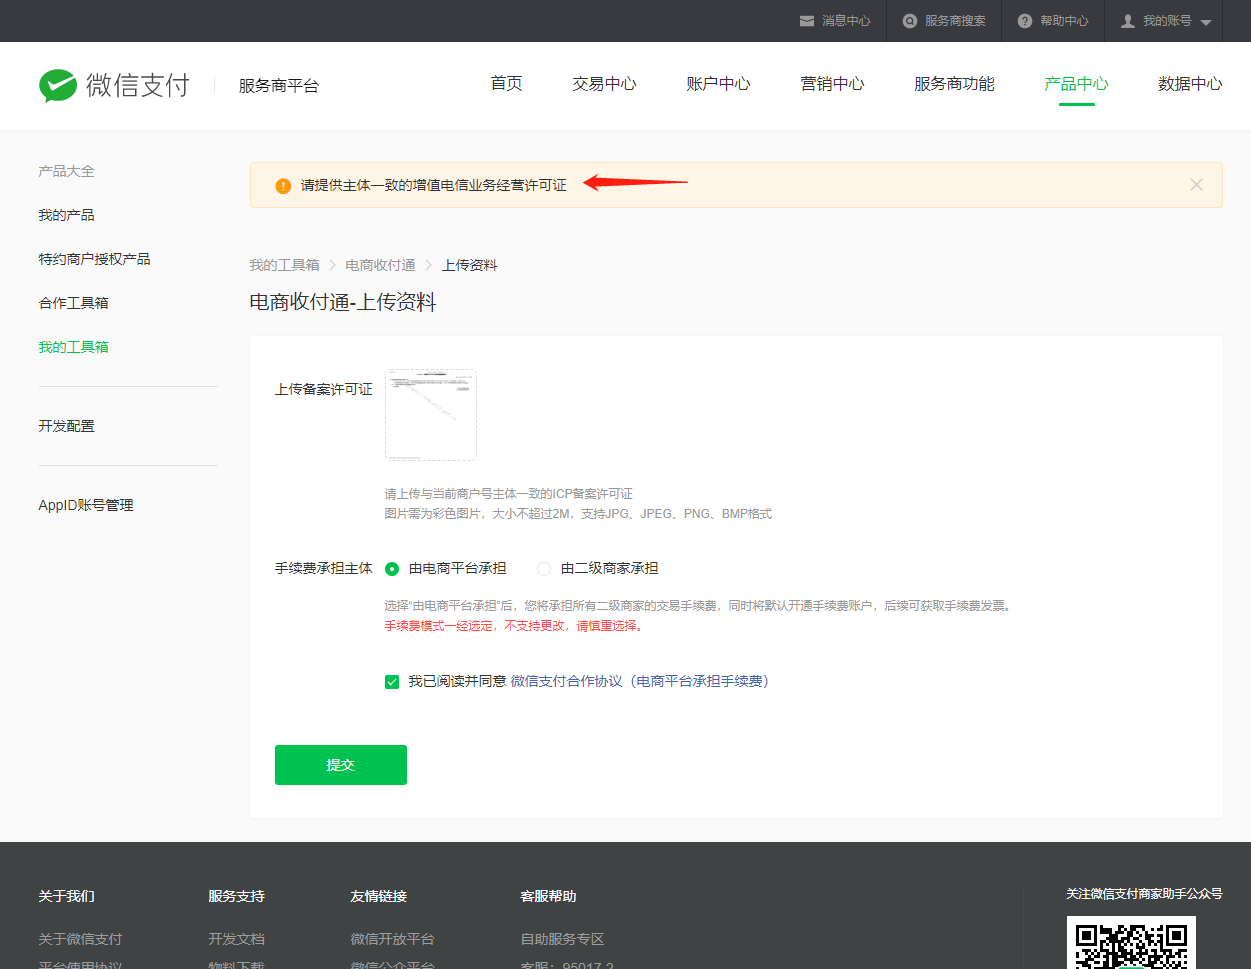Open the 产品中心 tab
Viewport: 1251px width, 969px height.
coord(1076,84)
